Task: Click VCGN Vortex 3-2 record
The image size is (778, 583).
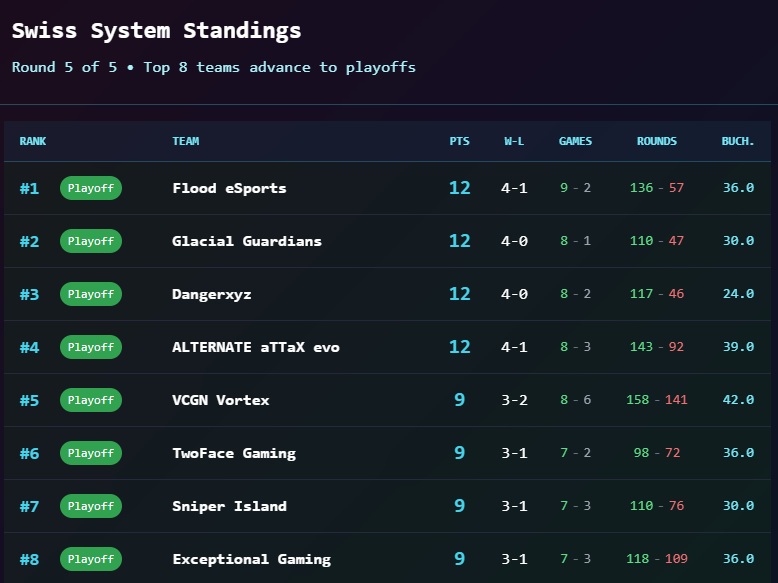Action: click(x=514, y=400)
